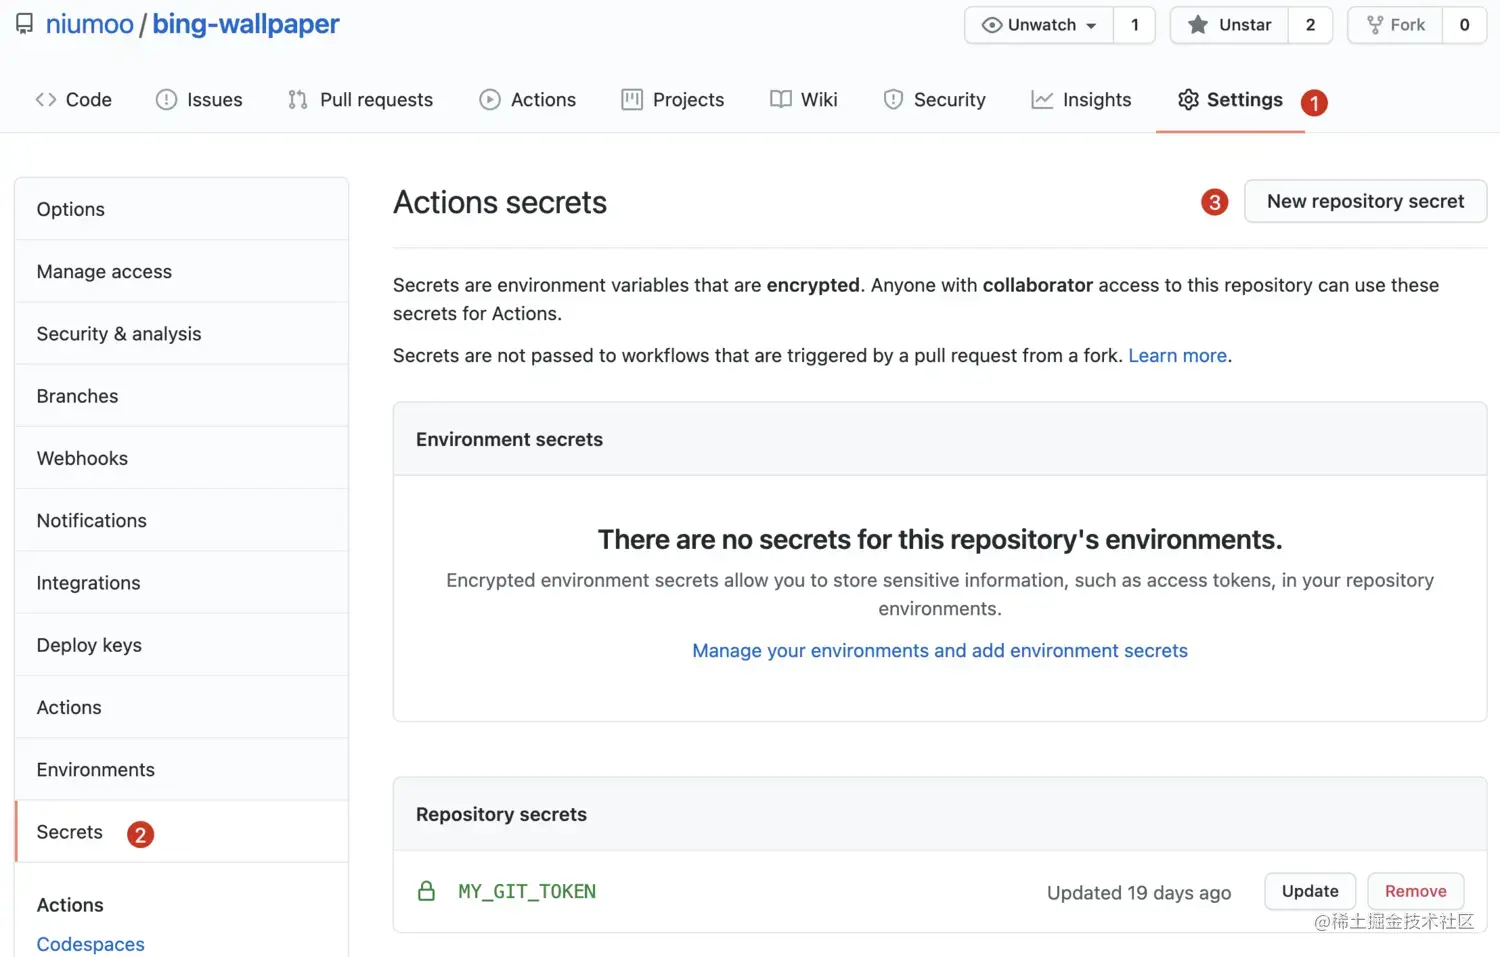
Task: View the forks count 0
Action: [x=1464, y=25]
